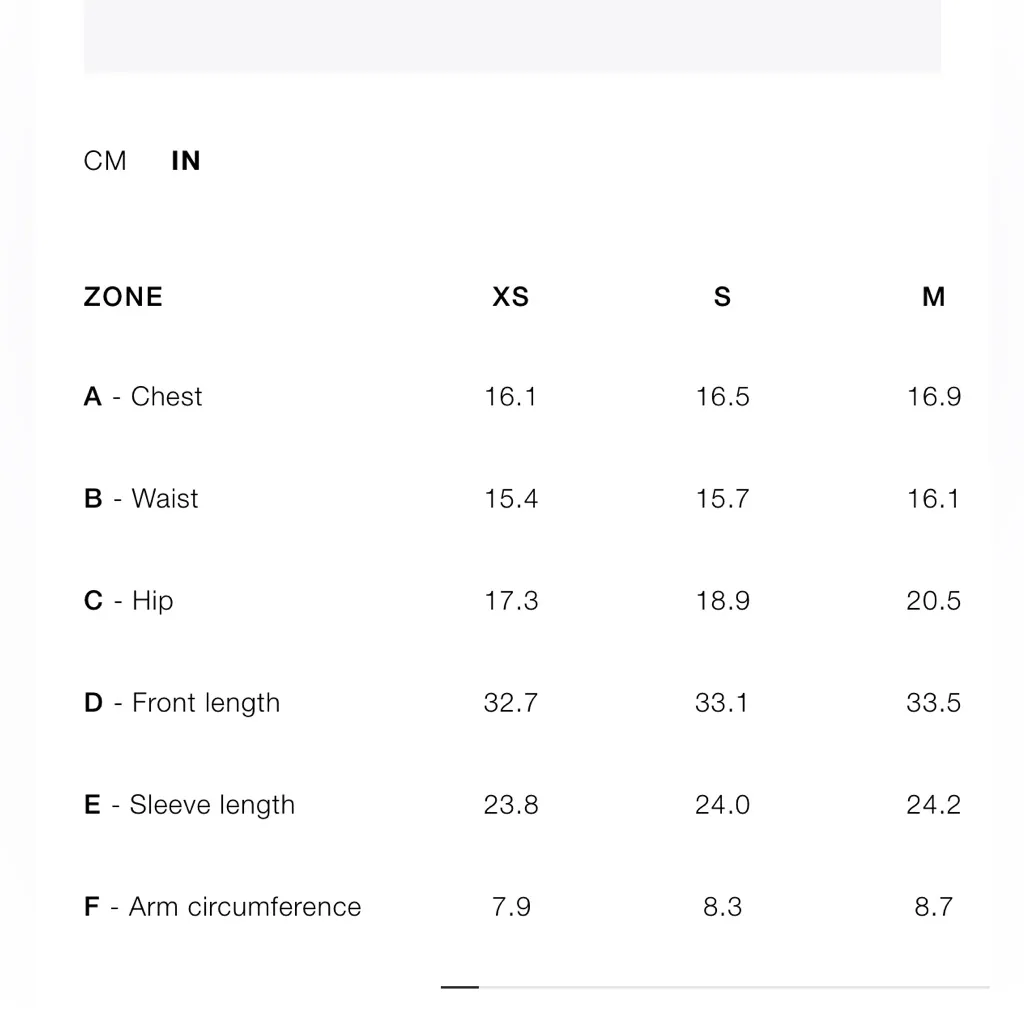This screenshot has width=1024, height=1024.
Task: Select the S size column header
Action: point(722,297)
